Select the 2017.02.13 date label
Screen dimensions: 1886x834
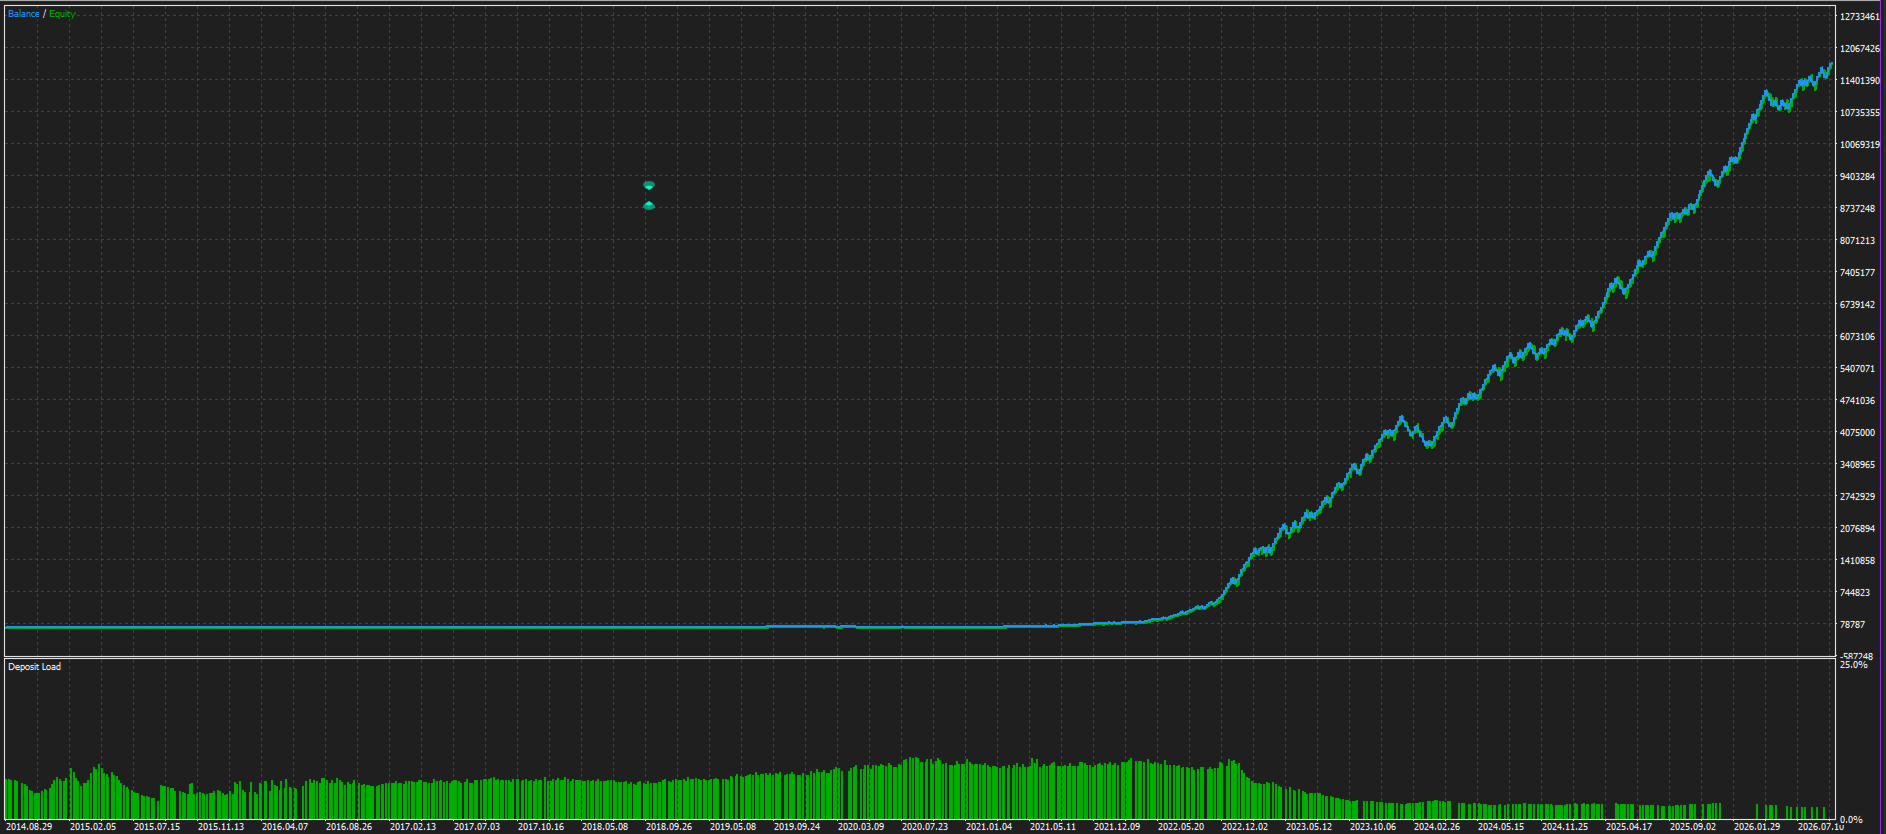click(413, 827)
